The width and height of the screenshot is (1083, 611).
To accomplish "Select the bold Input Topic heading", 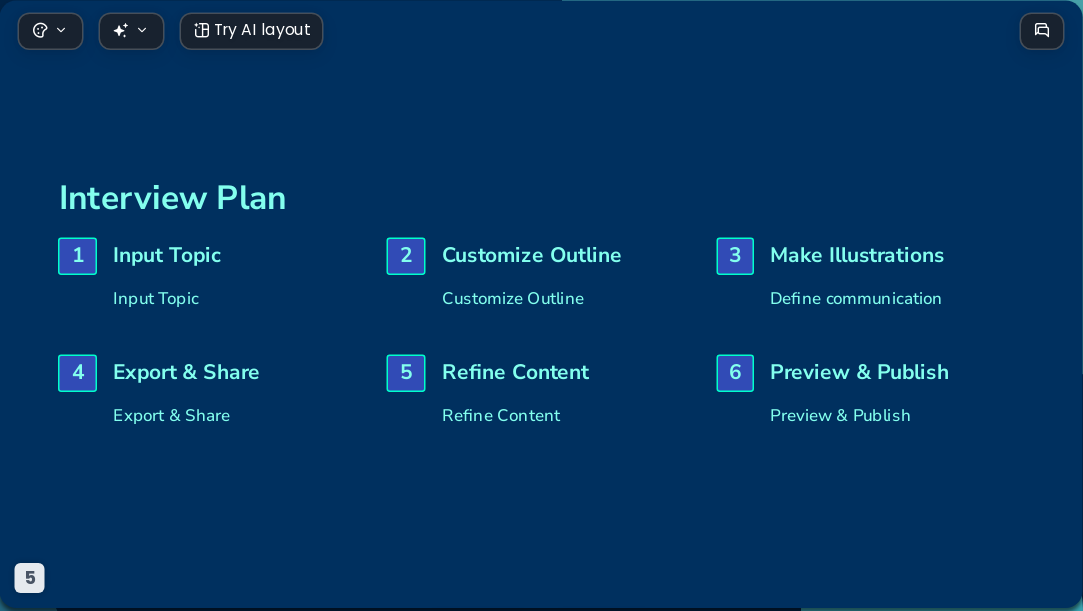I will point(167,256).
